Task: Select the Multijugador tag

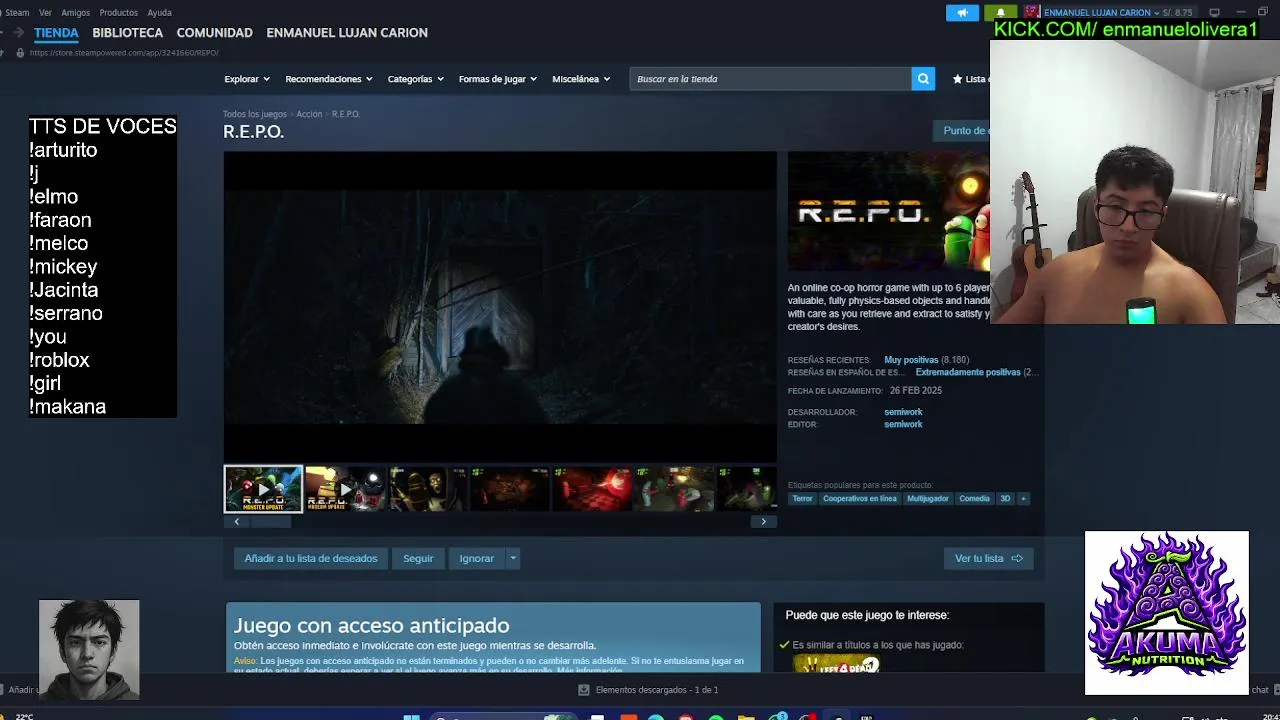Action: (x=927, y=499)
